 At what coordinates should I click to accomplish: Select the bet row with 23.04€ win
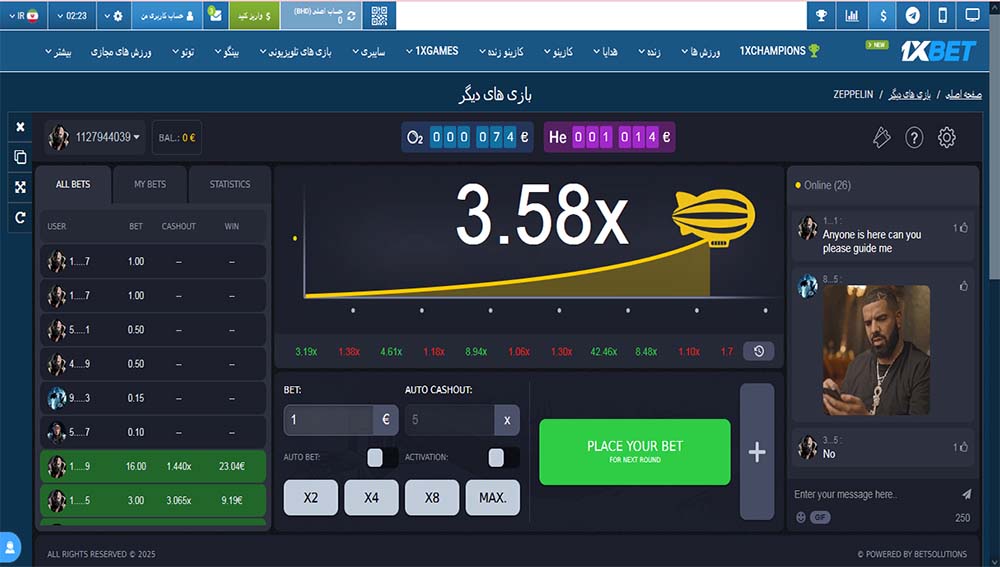pos(153,466)
